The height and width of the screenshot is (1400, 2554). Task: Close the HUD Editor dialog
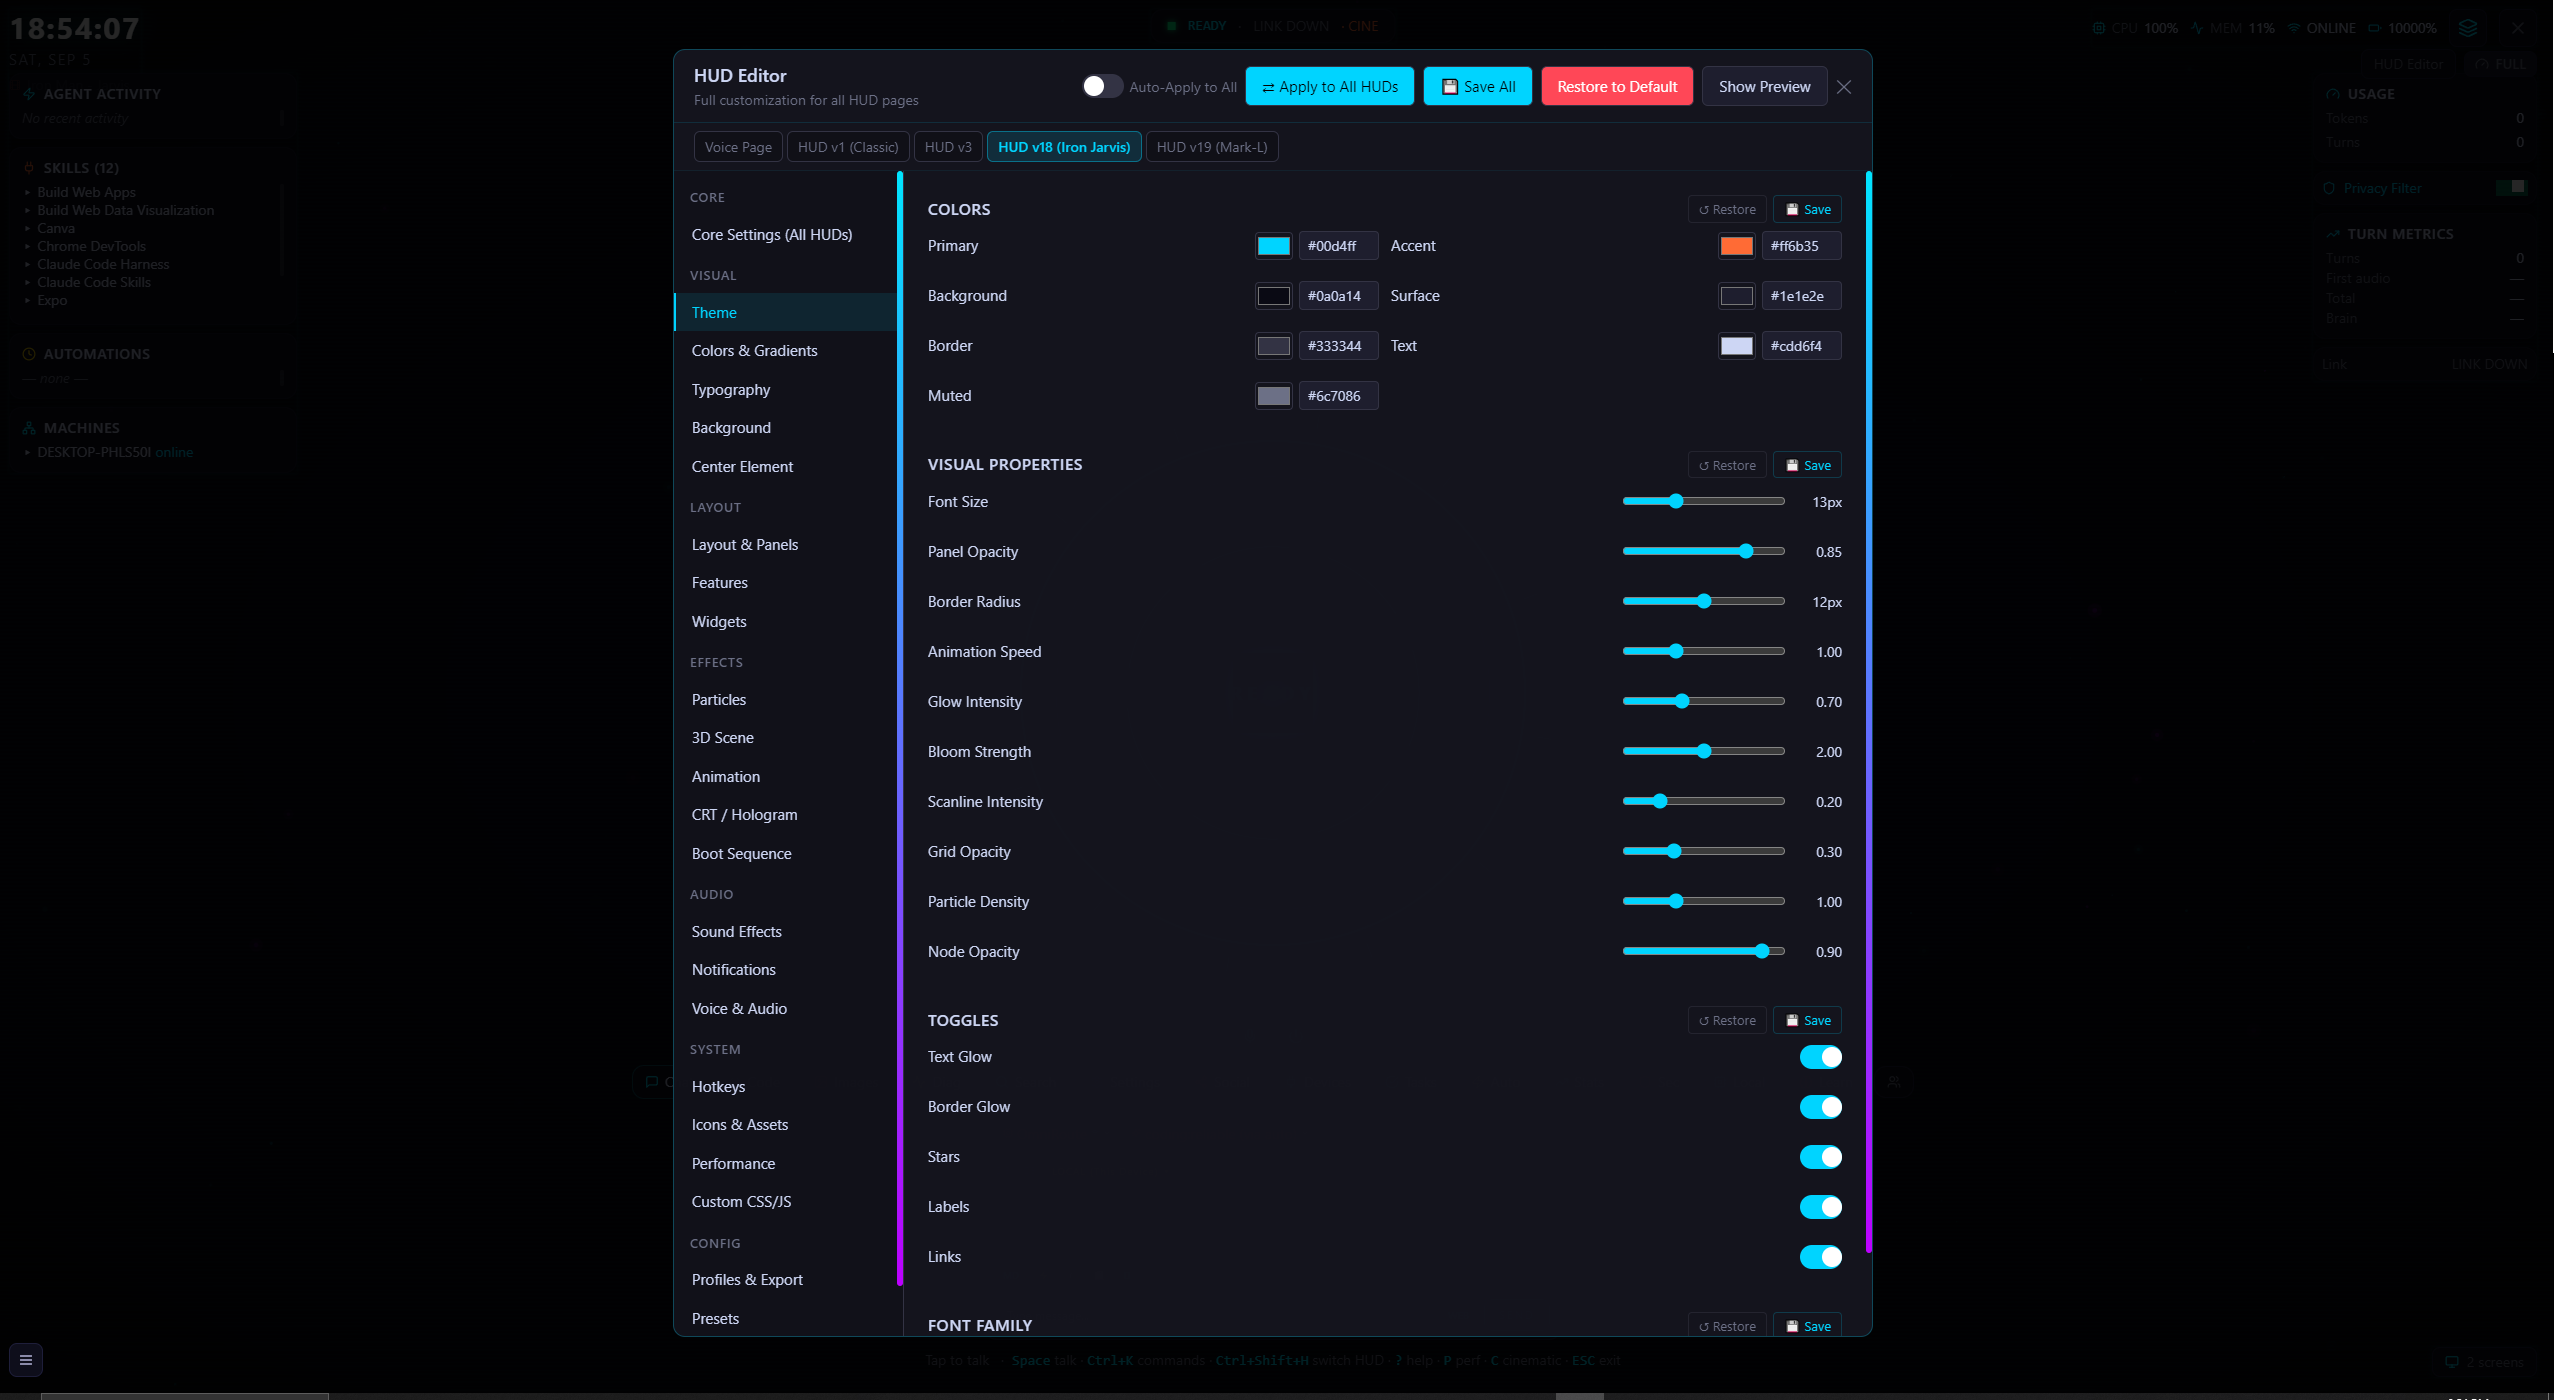(x=1844, y=87)
